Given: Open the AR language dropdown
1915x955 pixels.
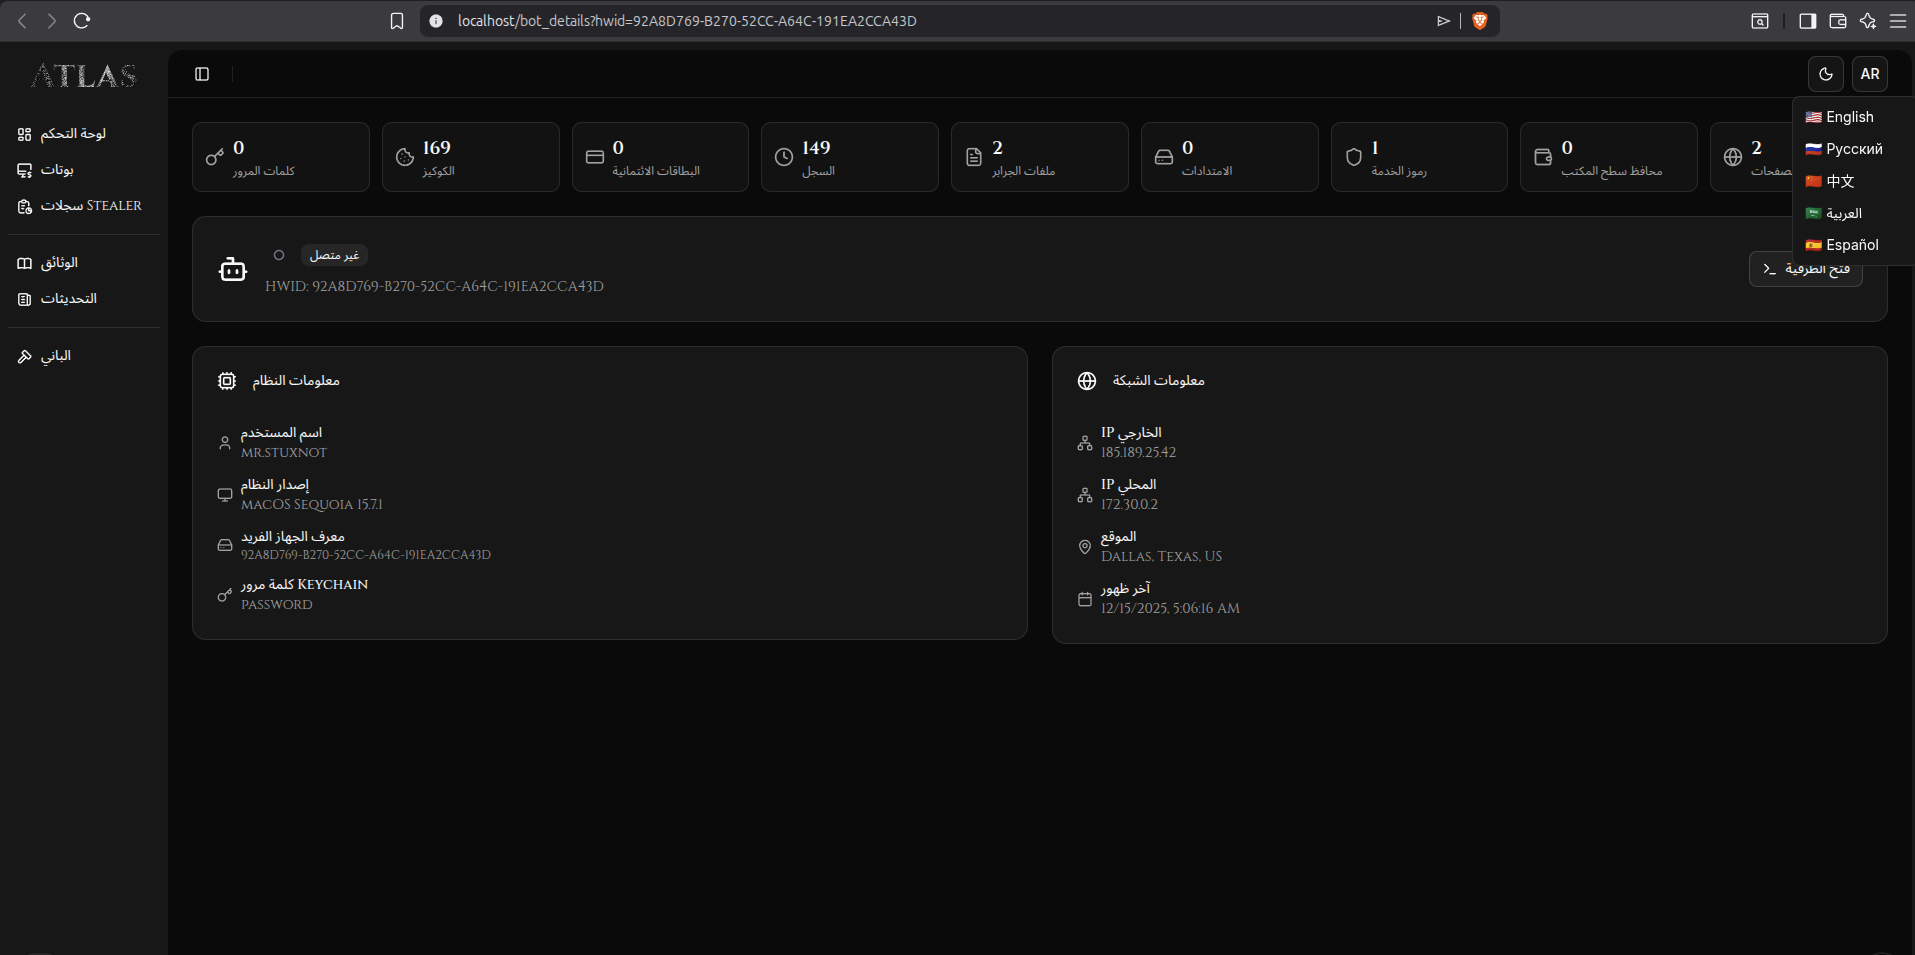Looking at the screenshot, I should (1869, 74).
